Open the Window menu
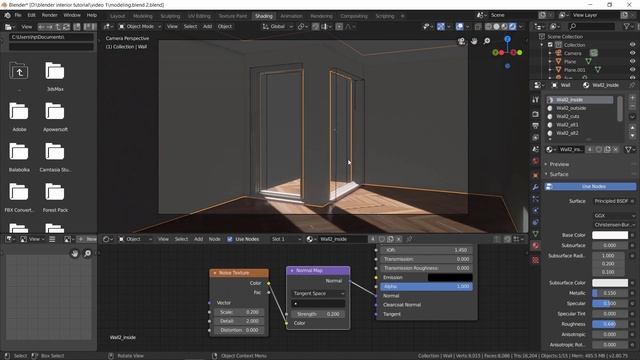 (x=72, y=15)
